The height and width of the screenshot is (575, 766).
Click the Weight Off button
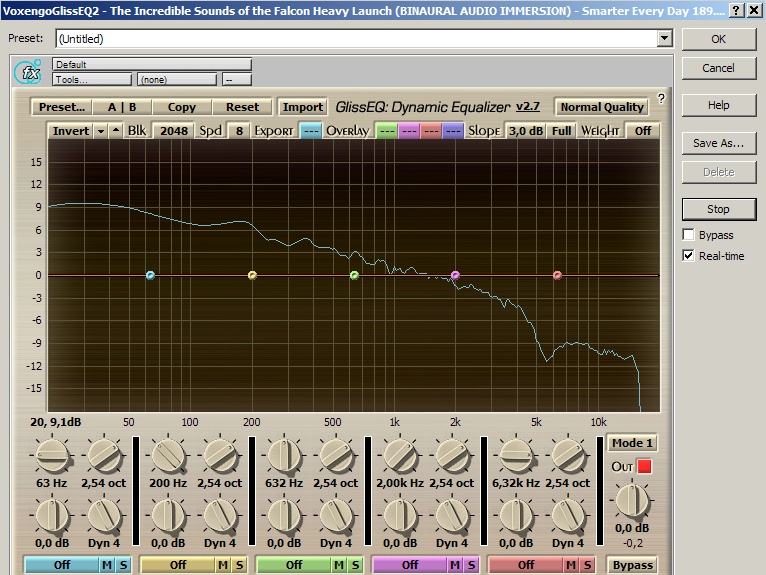(x=643, y=131)
